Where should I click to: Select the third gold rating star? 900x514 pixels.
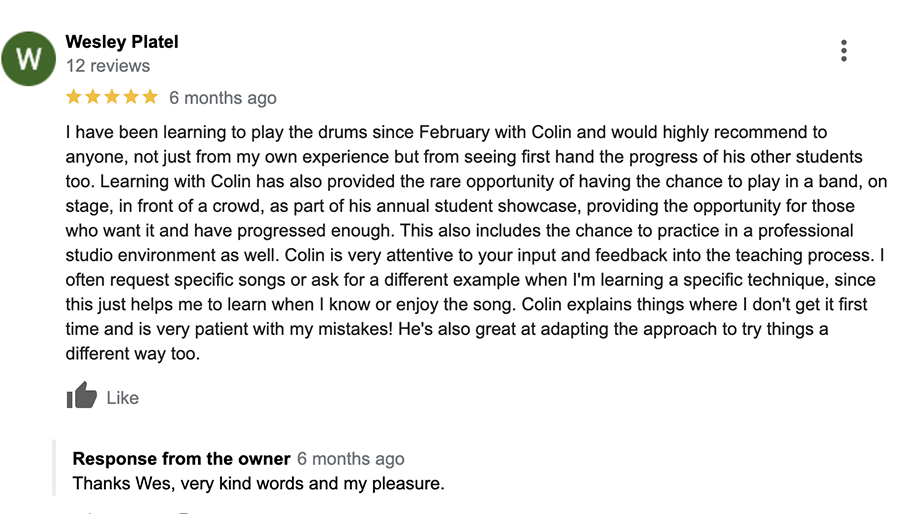click(x=112, y=96)
